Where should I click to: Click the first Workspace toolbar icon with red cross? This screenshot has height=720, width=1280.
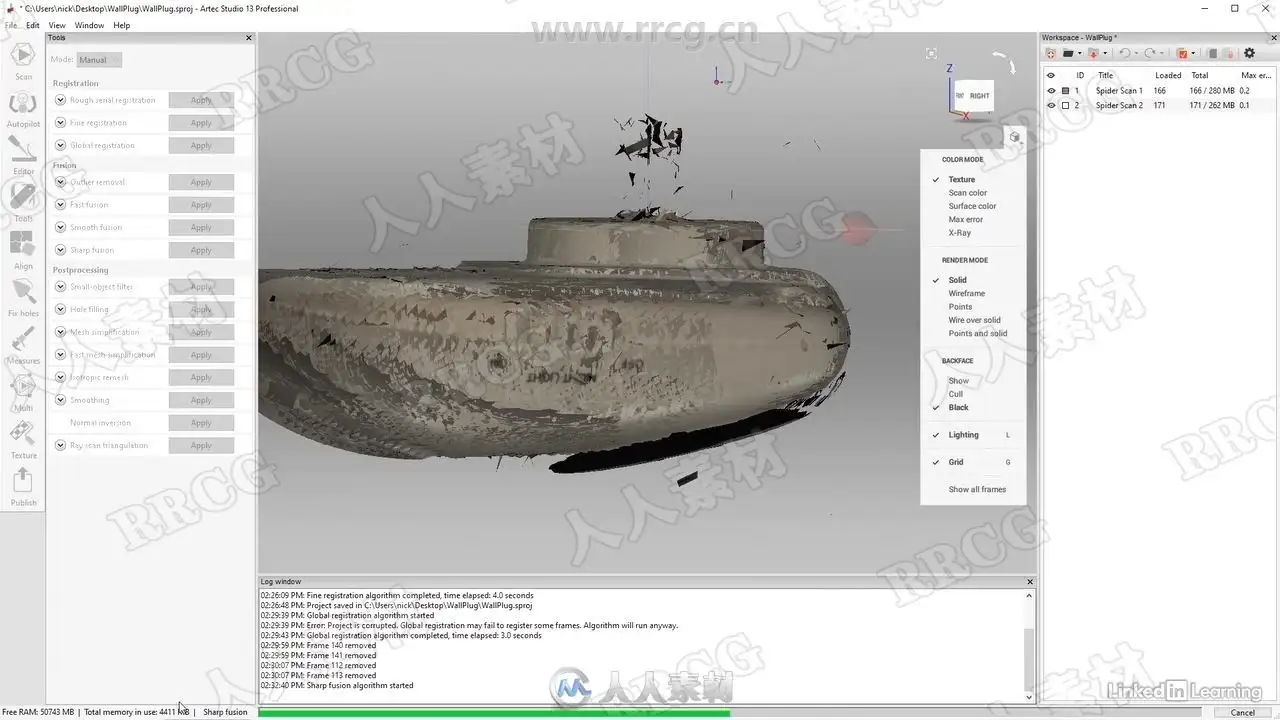(1051, 53)
